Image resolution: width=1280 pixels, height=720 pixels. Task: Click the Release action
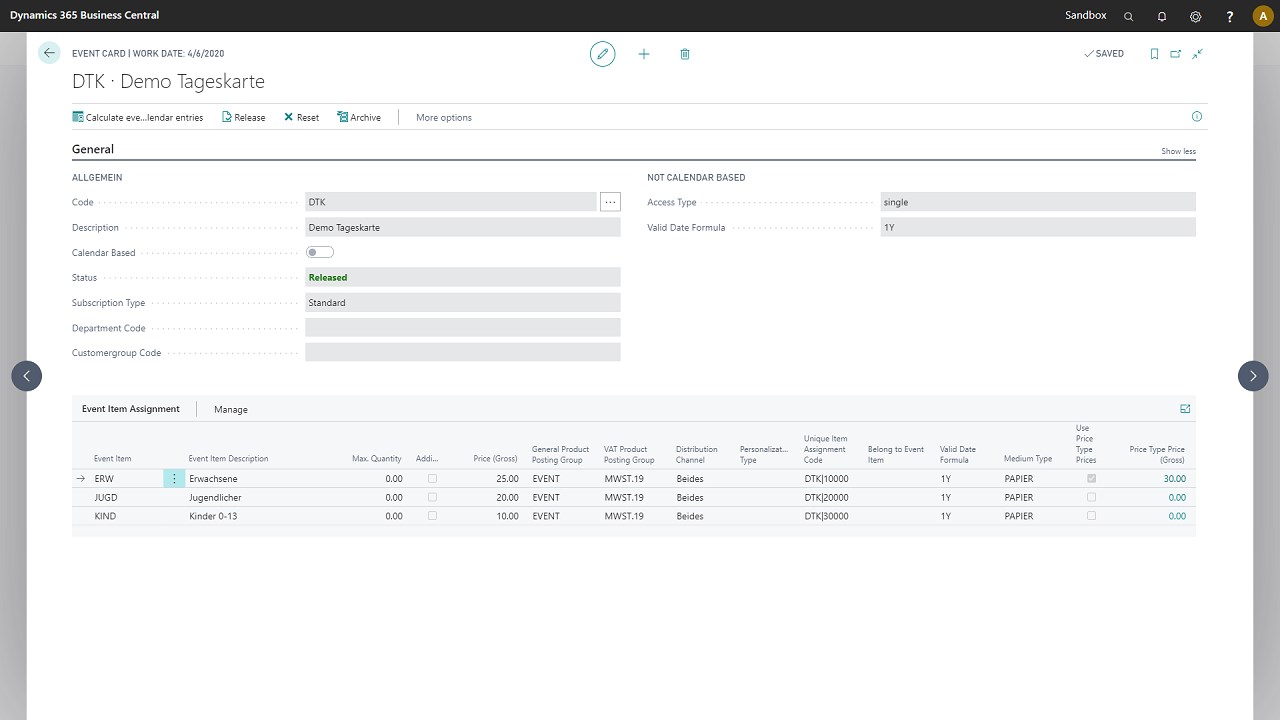tap(244, 117)
